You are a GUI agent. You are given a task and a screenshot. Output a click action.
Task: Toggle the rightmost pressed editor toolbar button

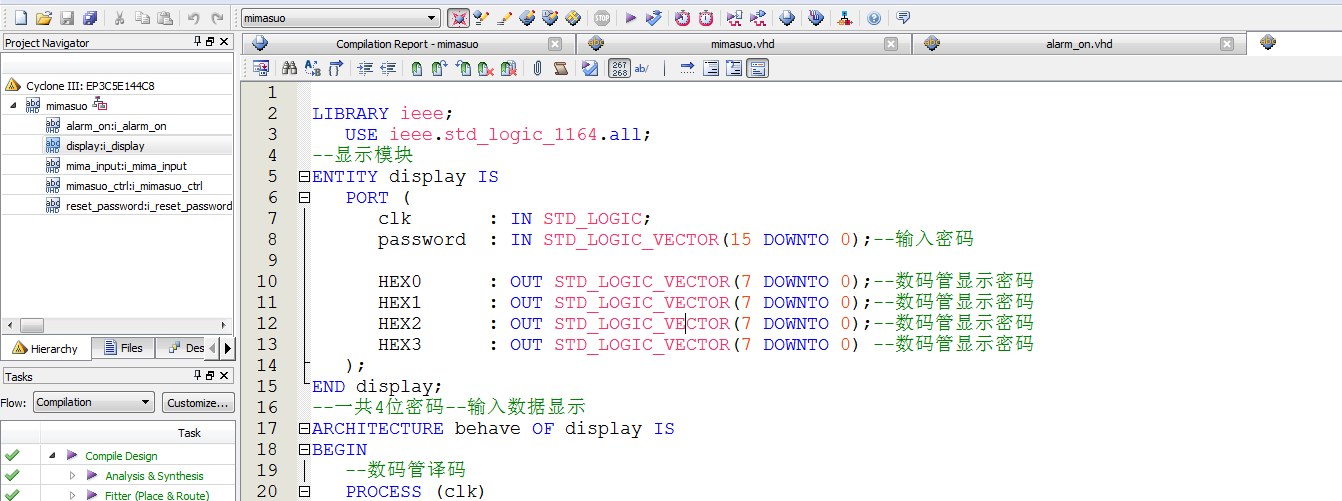tap(758, 68)
